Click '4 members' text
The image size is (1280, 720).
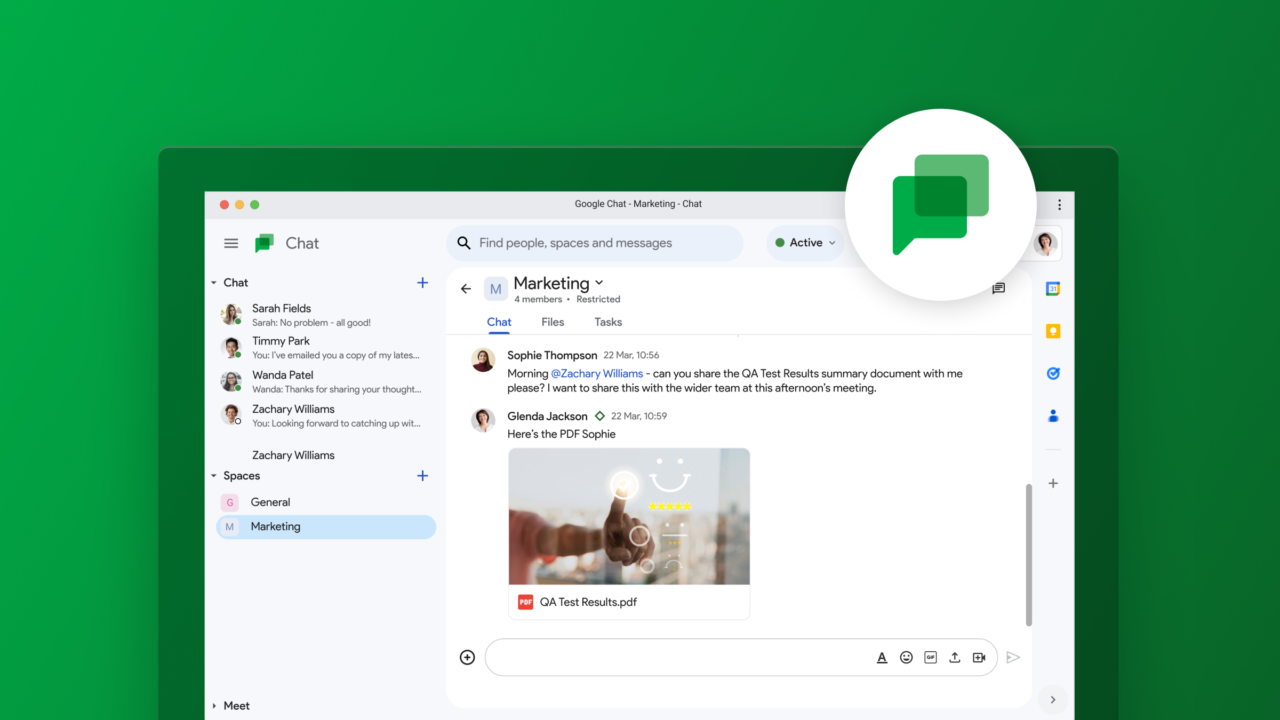(538, 299)
